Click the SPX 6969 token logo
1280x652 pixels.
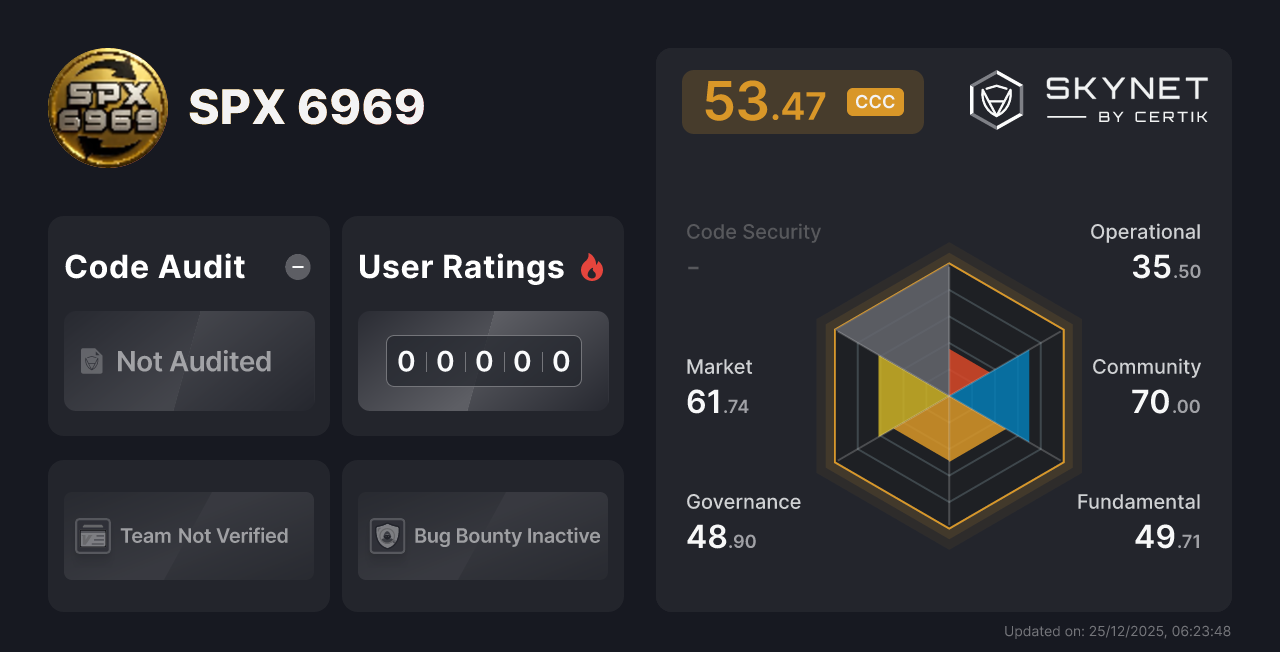pyautogui.click(x=108, y=107)
